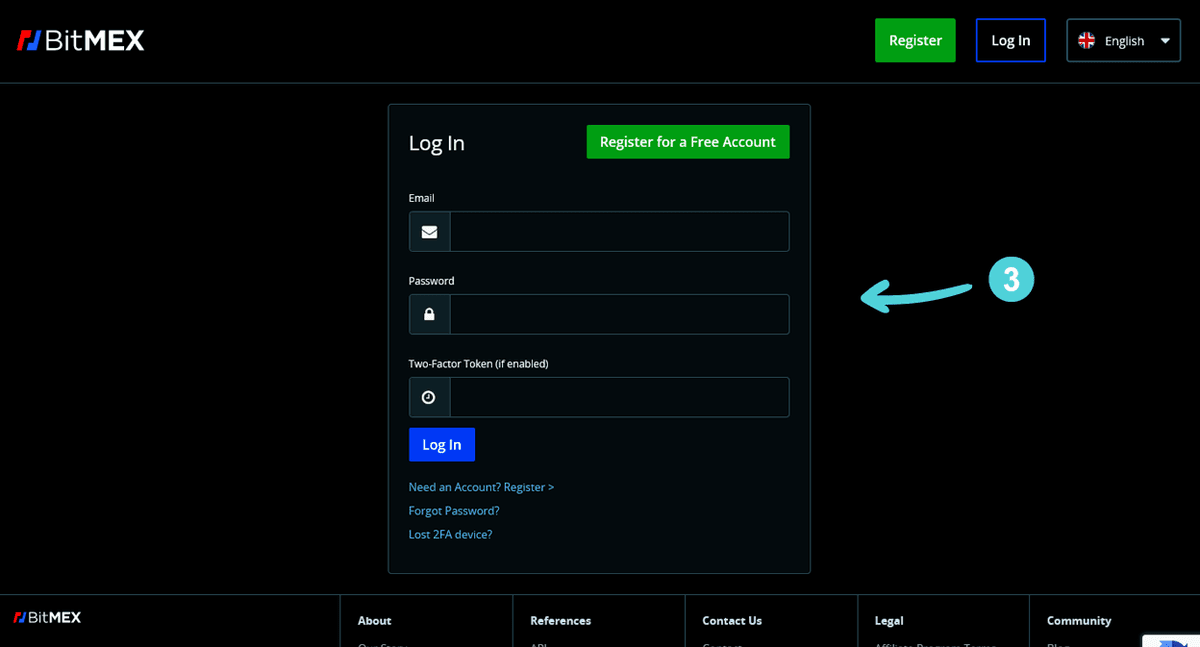Click the Legal footer heading
Image resolution: width=1200 pixels, height=647 pixels.
[889, 621]
